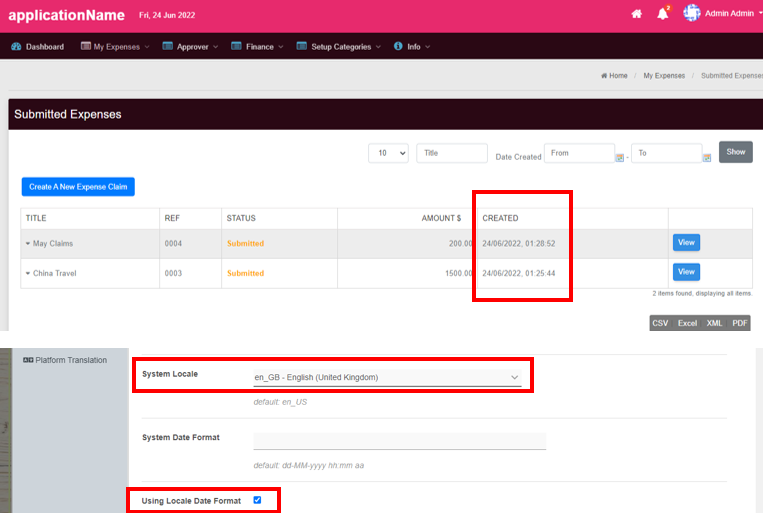Open the To date calendar picker icon
This screenshot has height=513, width=763.
pos(707,157)
